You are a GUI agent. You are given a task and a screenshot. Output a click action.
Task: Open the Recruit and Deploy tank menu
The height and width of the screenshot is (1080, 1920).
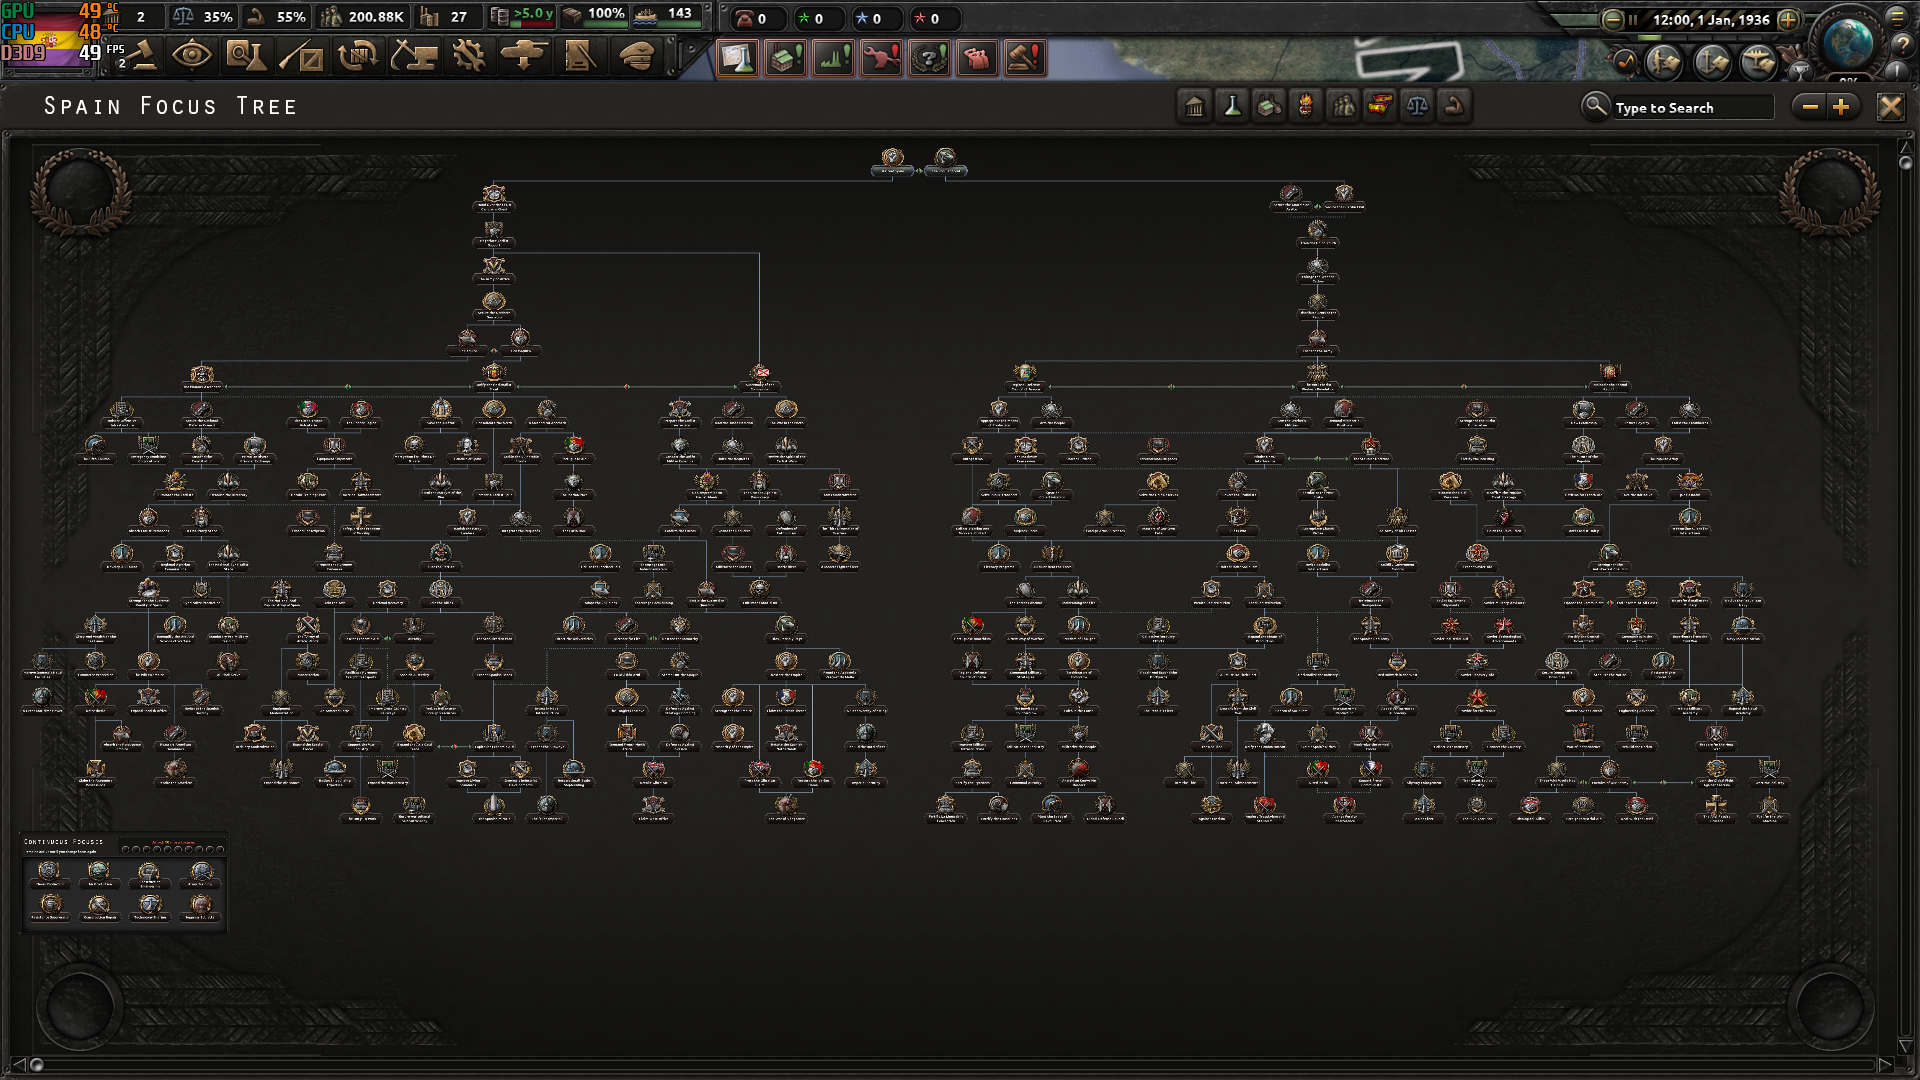[x=524, y=56]
